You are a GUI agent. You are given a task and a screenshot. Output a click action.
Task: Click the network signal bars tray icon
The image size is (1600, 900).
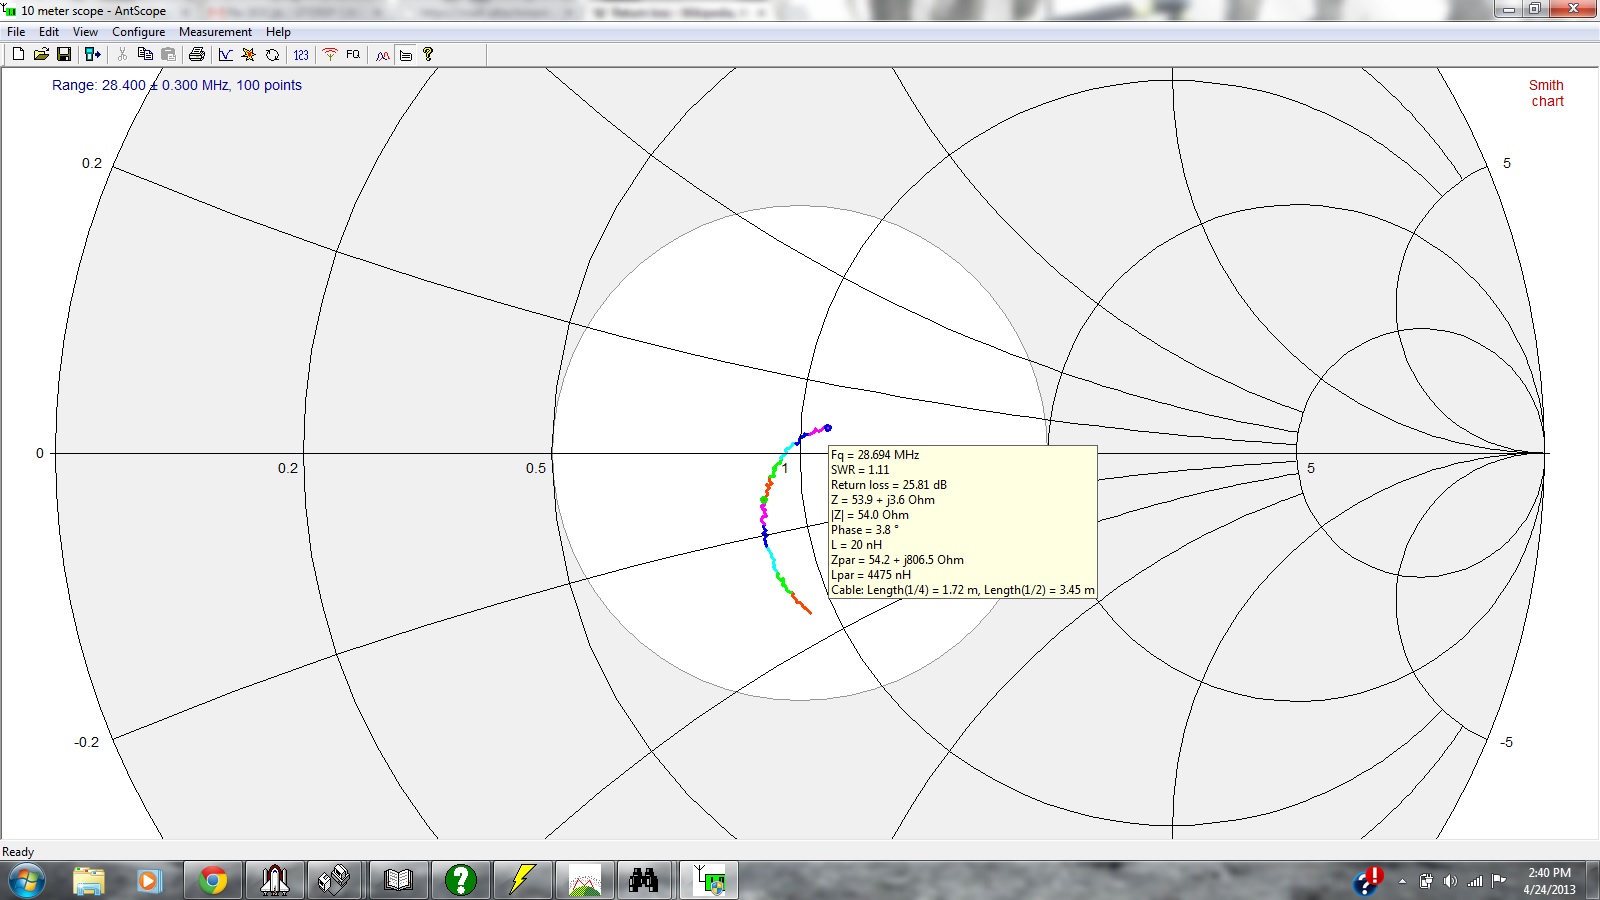coord(1474,881)
